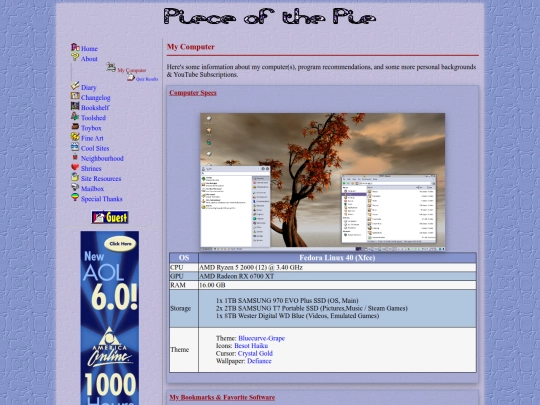
Task: Open the Besot Haiku icons link
Action: coord(251,346)
